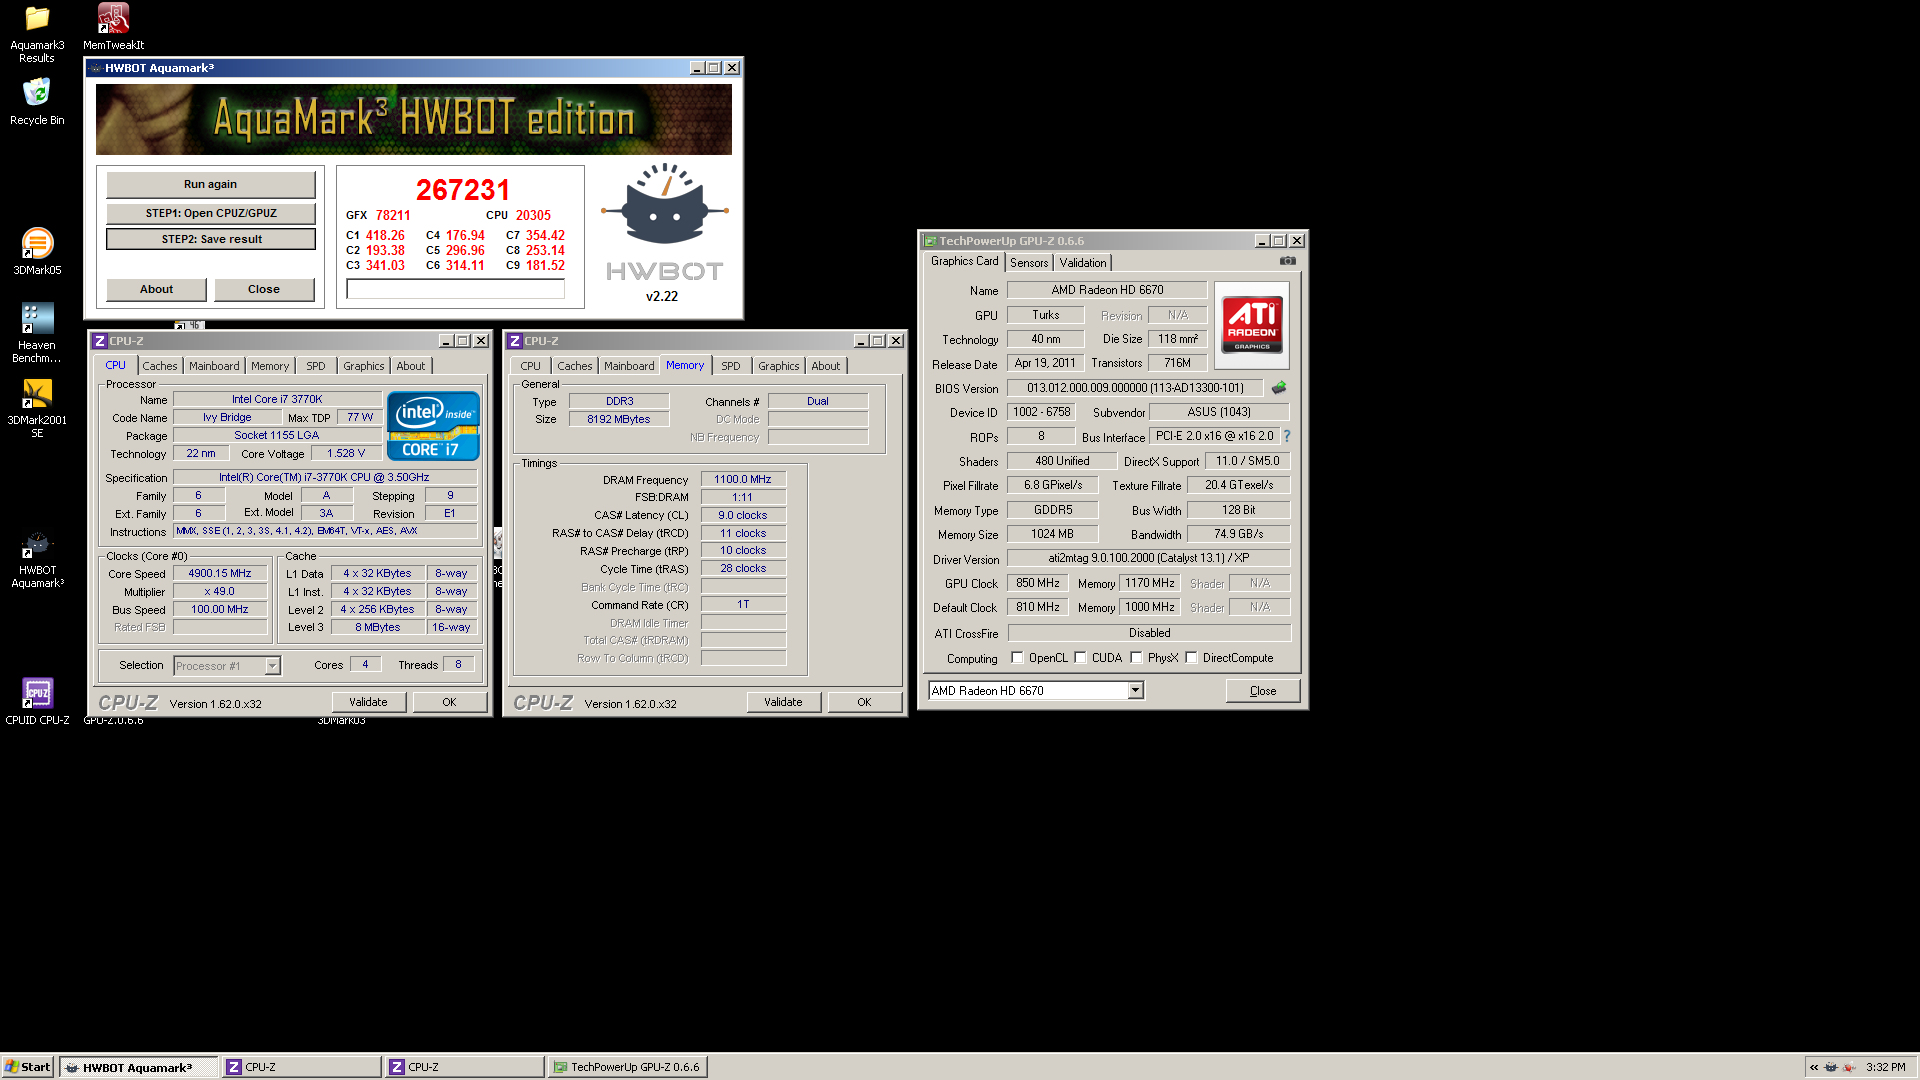Expand hidden system tray icons chevron
The width and height of the screenshot is (1920, 1080).
(x=1814, y=1067)
